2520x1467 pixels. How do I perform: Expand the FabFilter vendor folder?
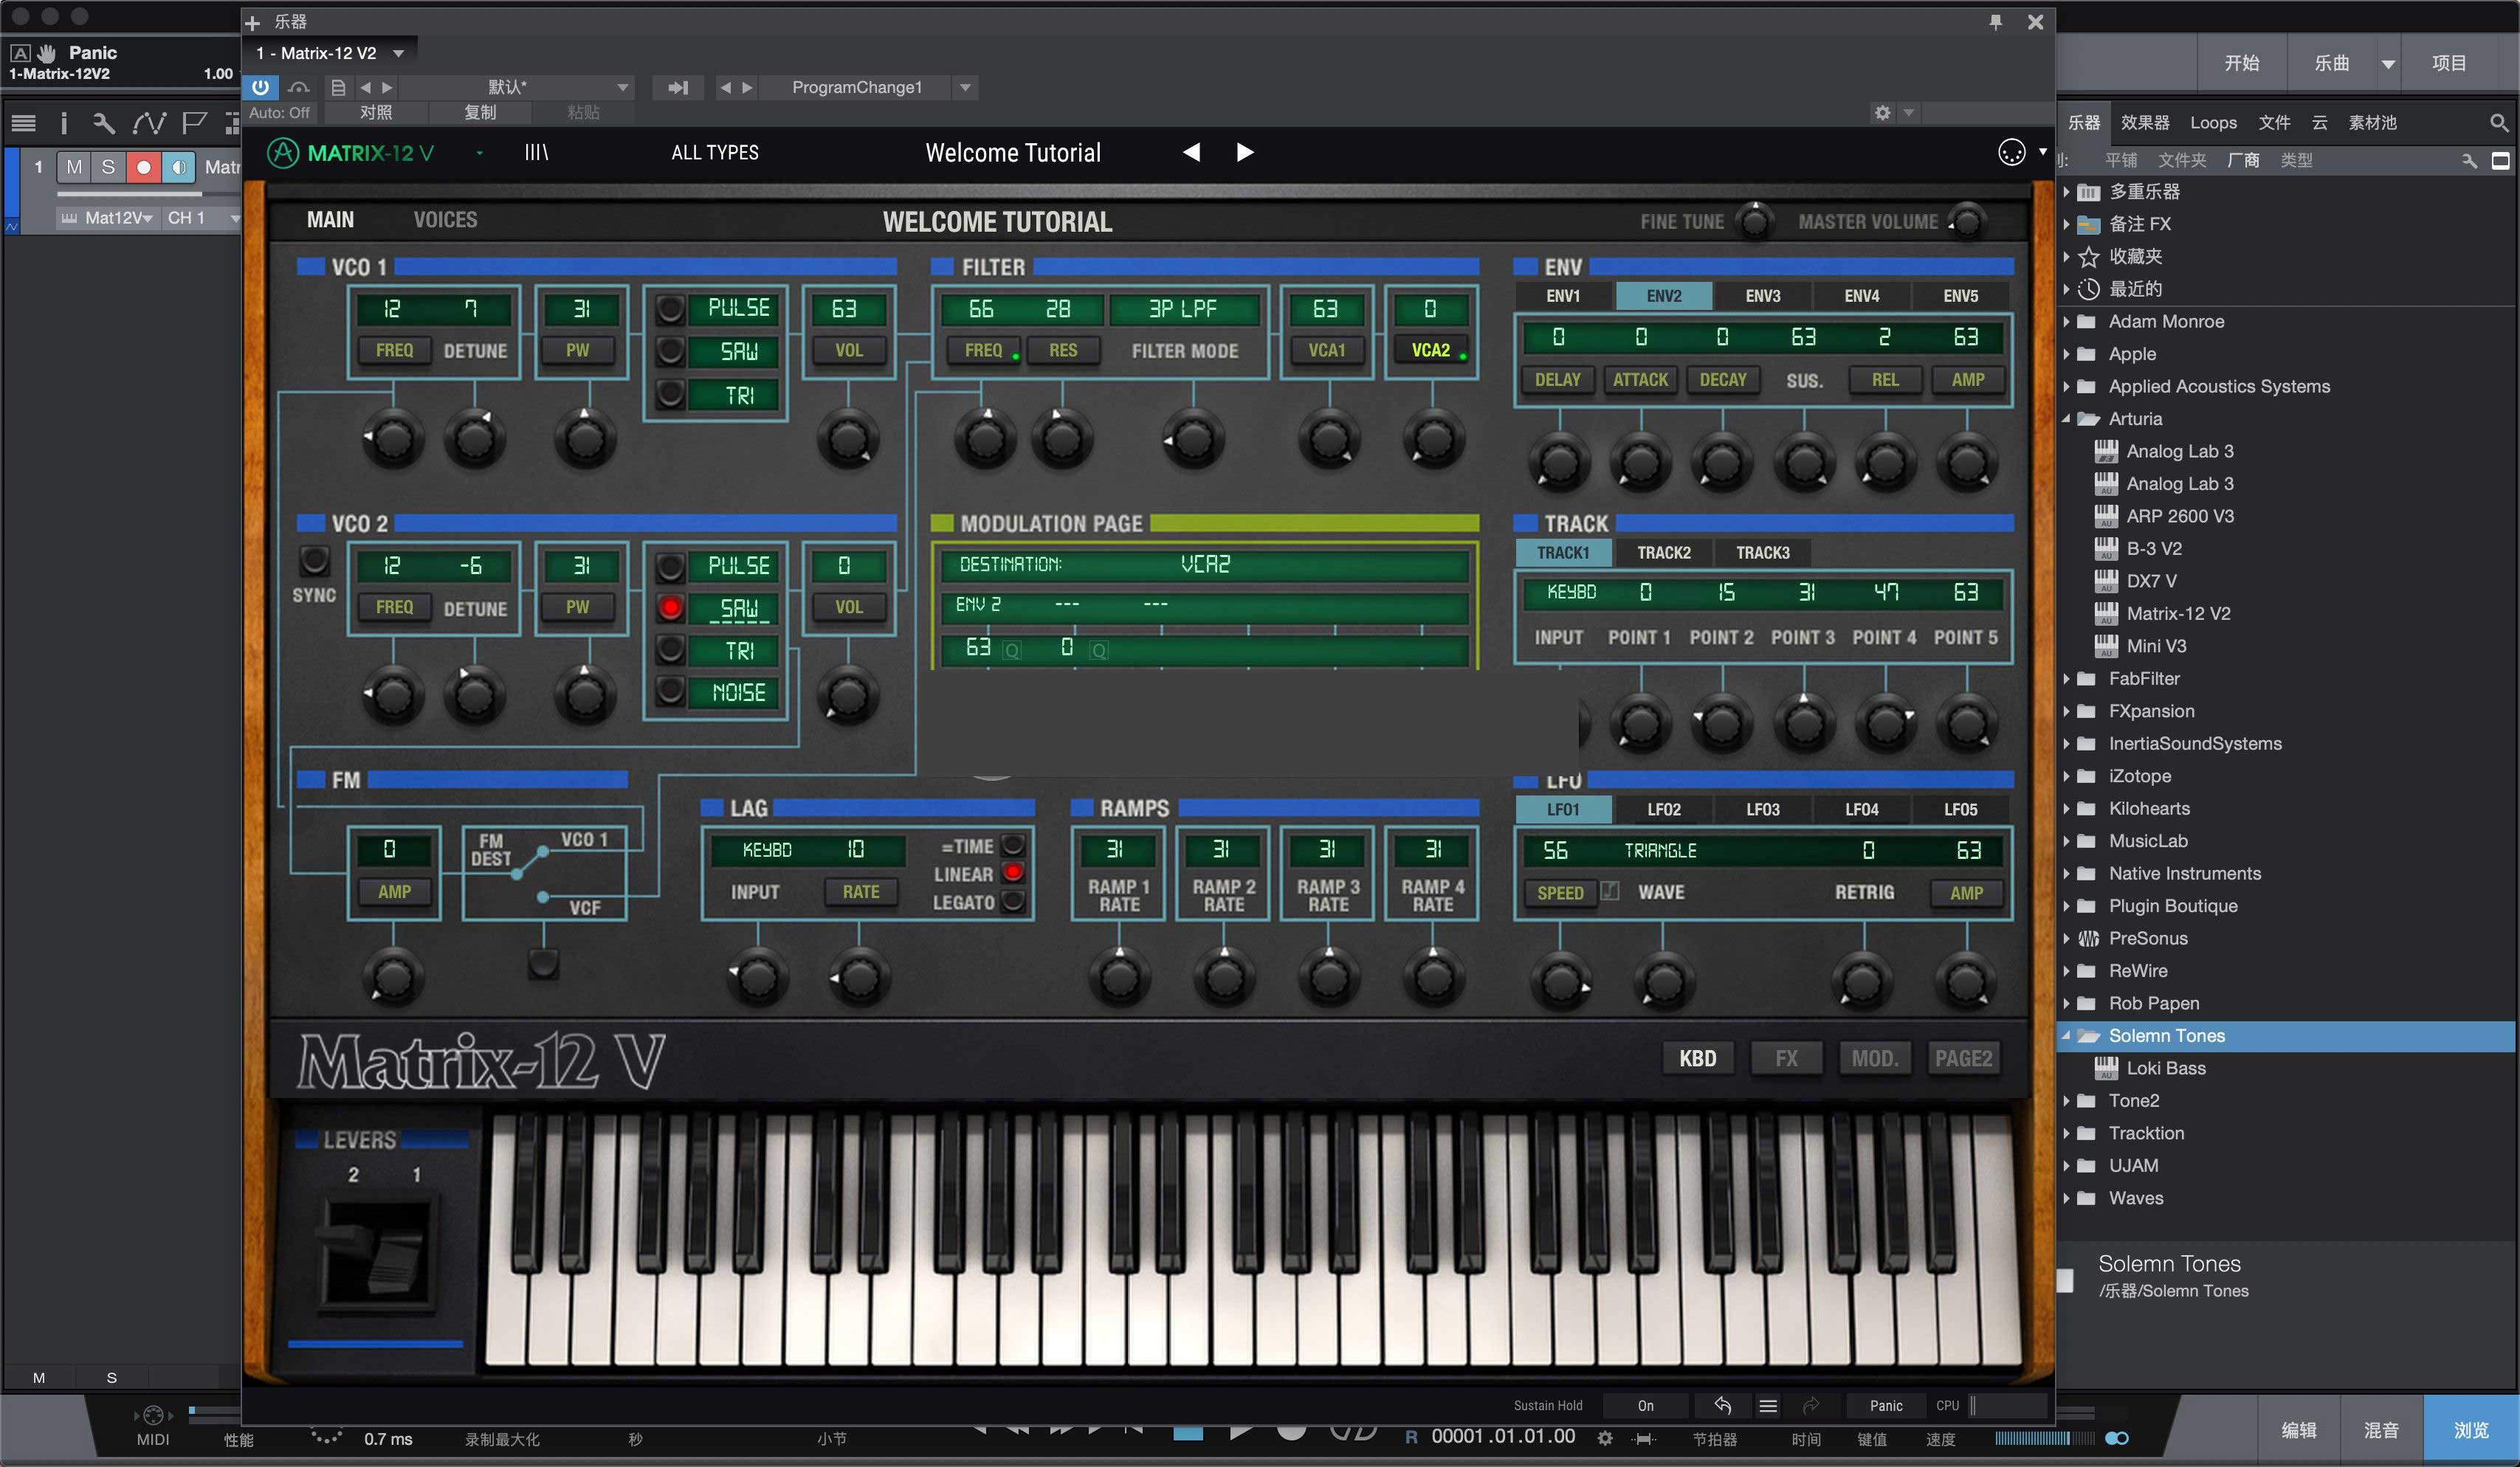(2066, 678)
